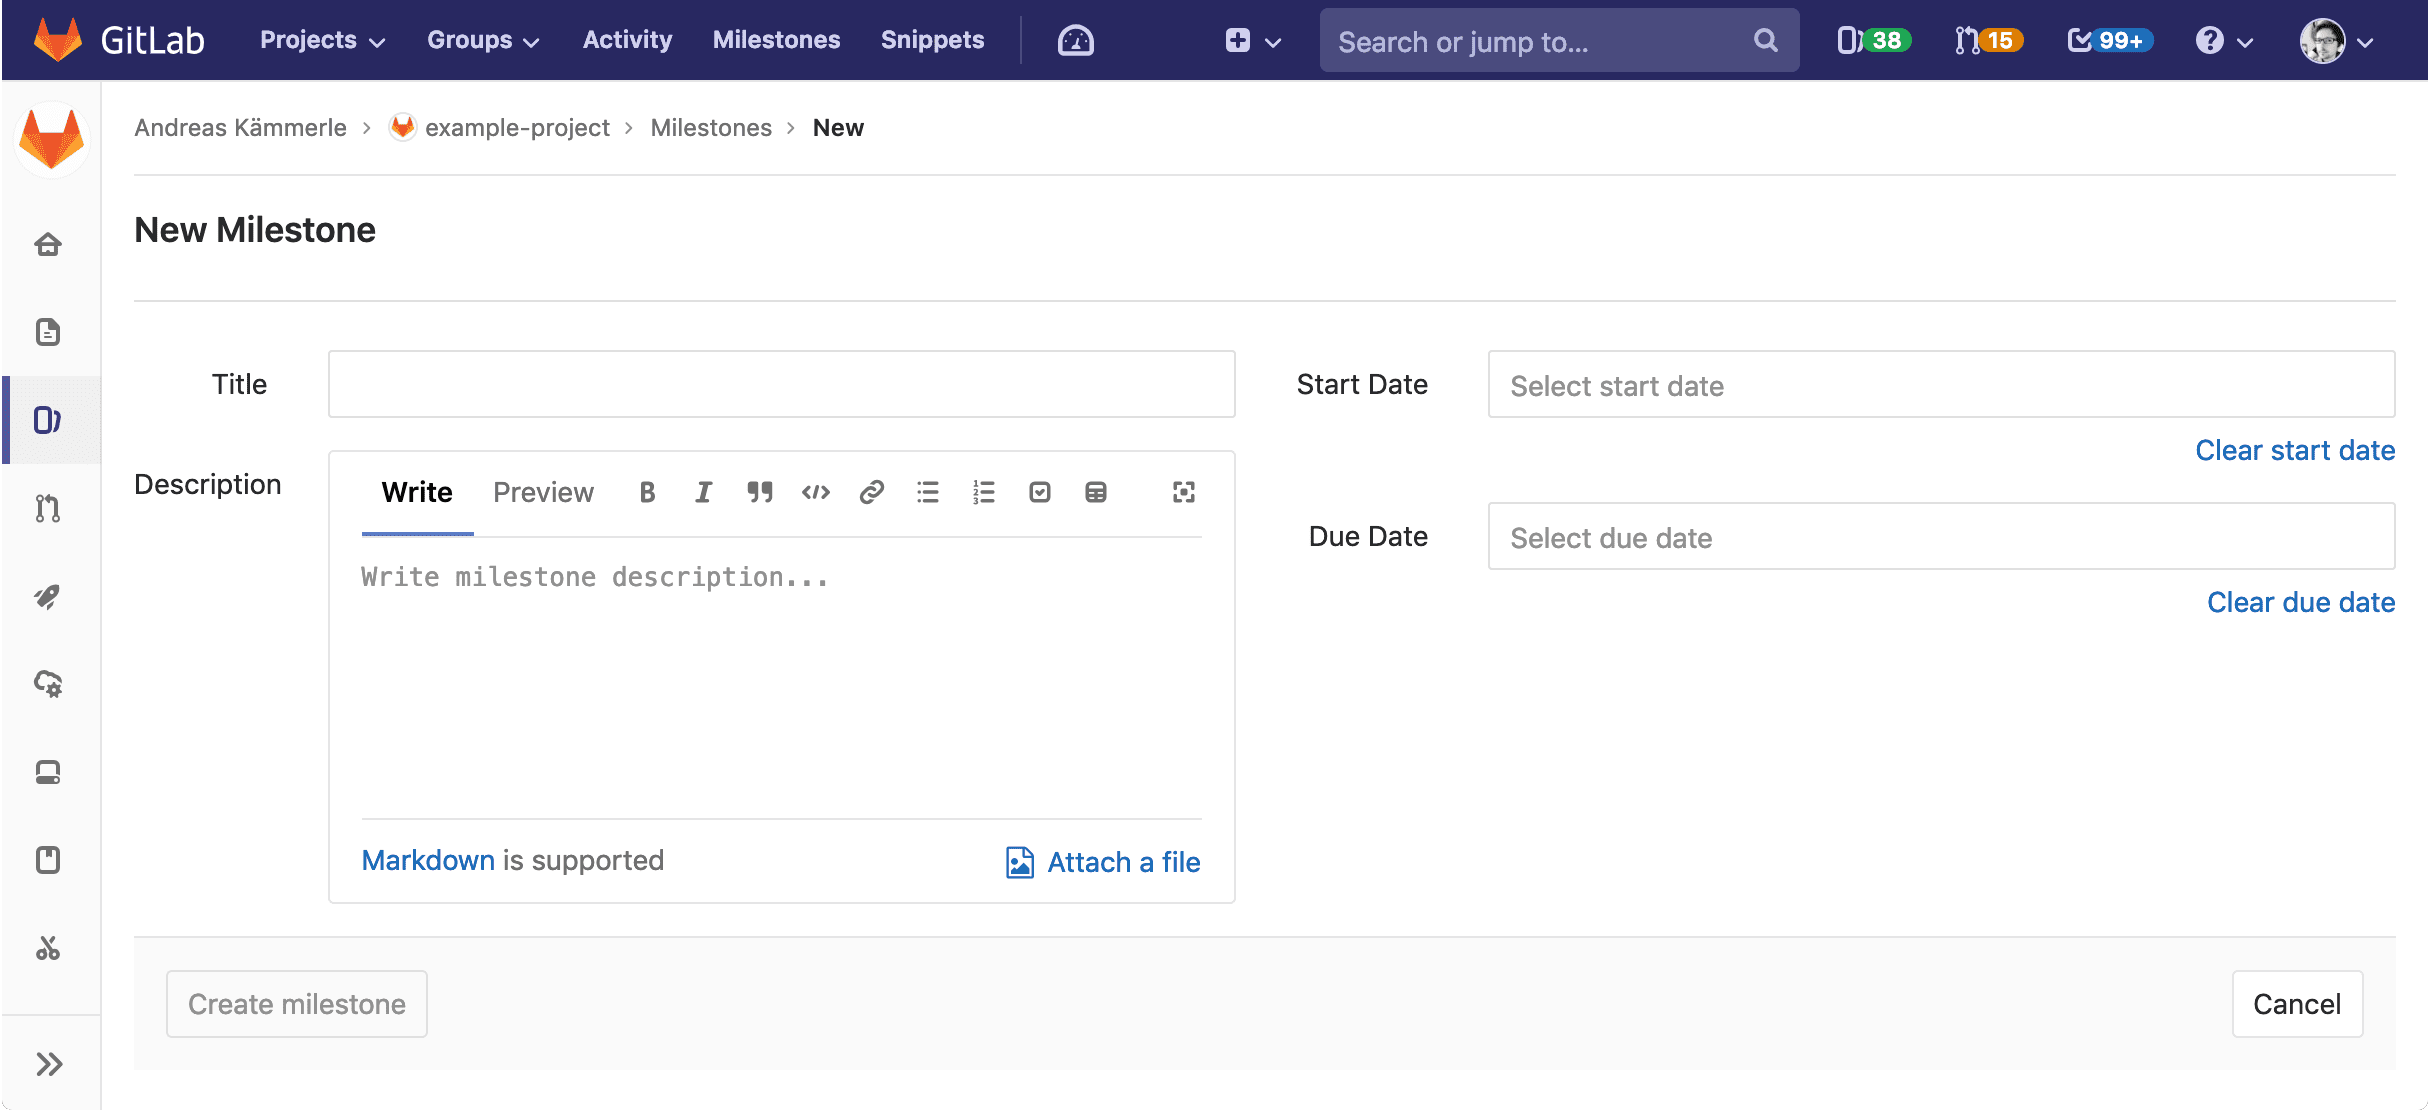The width and height of the screenshot is (2428, 1112).
Task: Open the issues counter in the navbar
Action: tap(1872, 40)
